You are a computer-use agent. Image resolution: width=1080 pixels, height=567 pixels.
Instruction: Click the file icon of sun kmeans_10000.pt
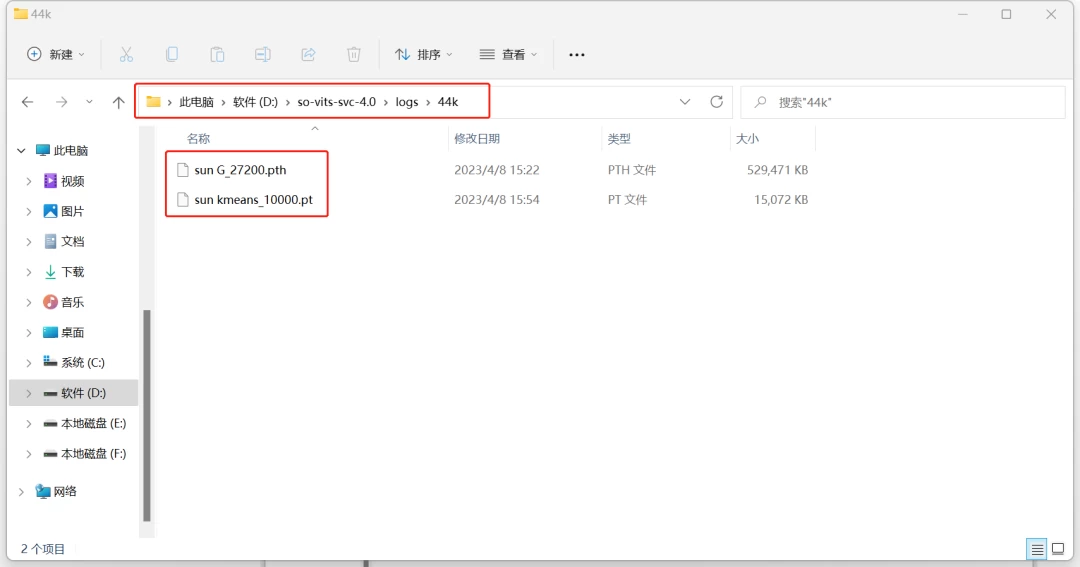tap(183, 200)
